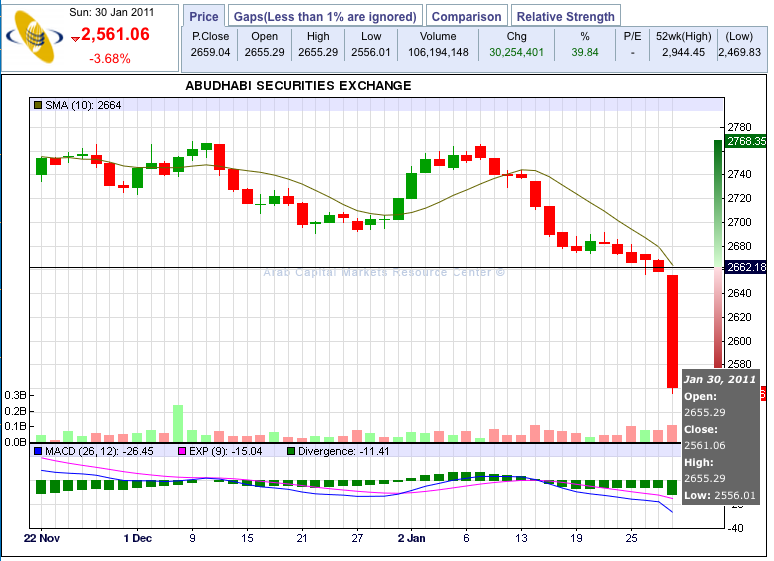Viewport: 774px width, 561px height.
Task: Click the 2662.18 dark price marker
Action: tap(746, 267)
